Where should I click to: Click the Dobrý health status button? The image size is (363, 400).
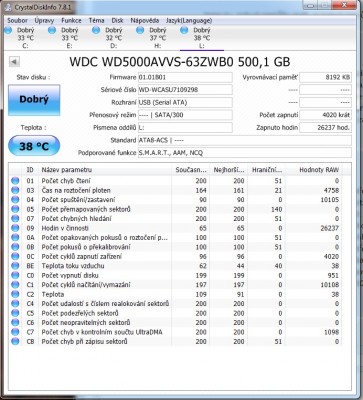tap(34, 100)
